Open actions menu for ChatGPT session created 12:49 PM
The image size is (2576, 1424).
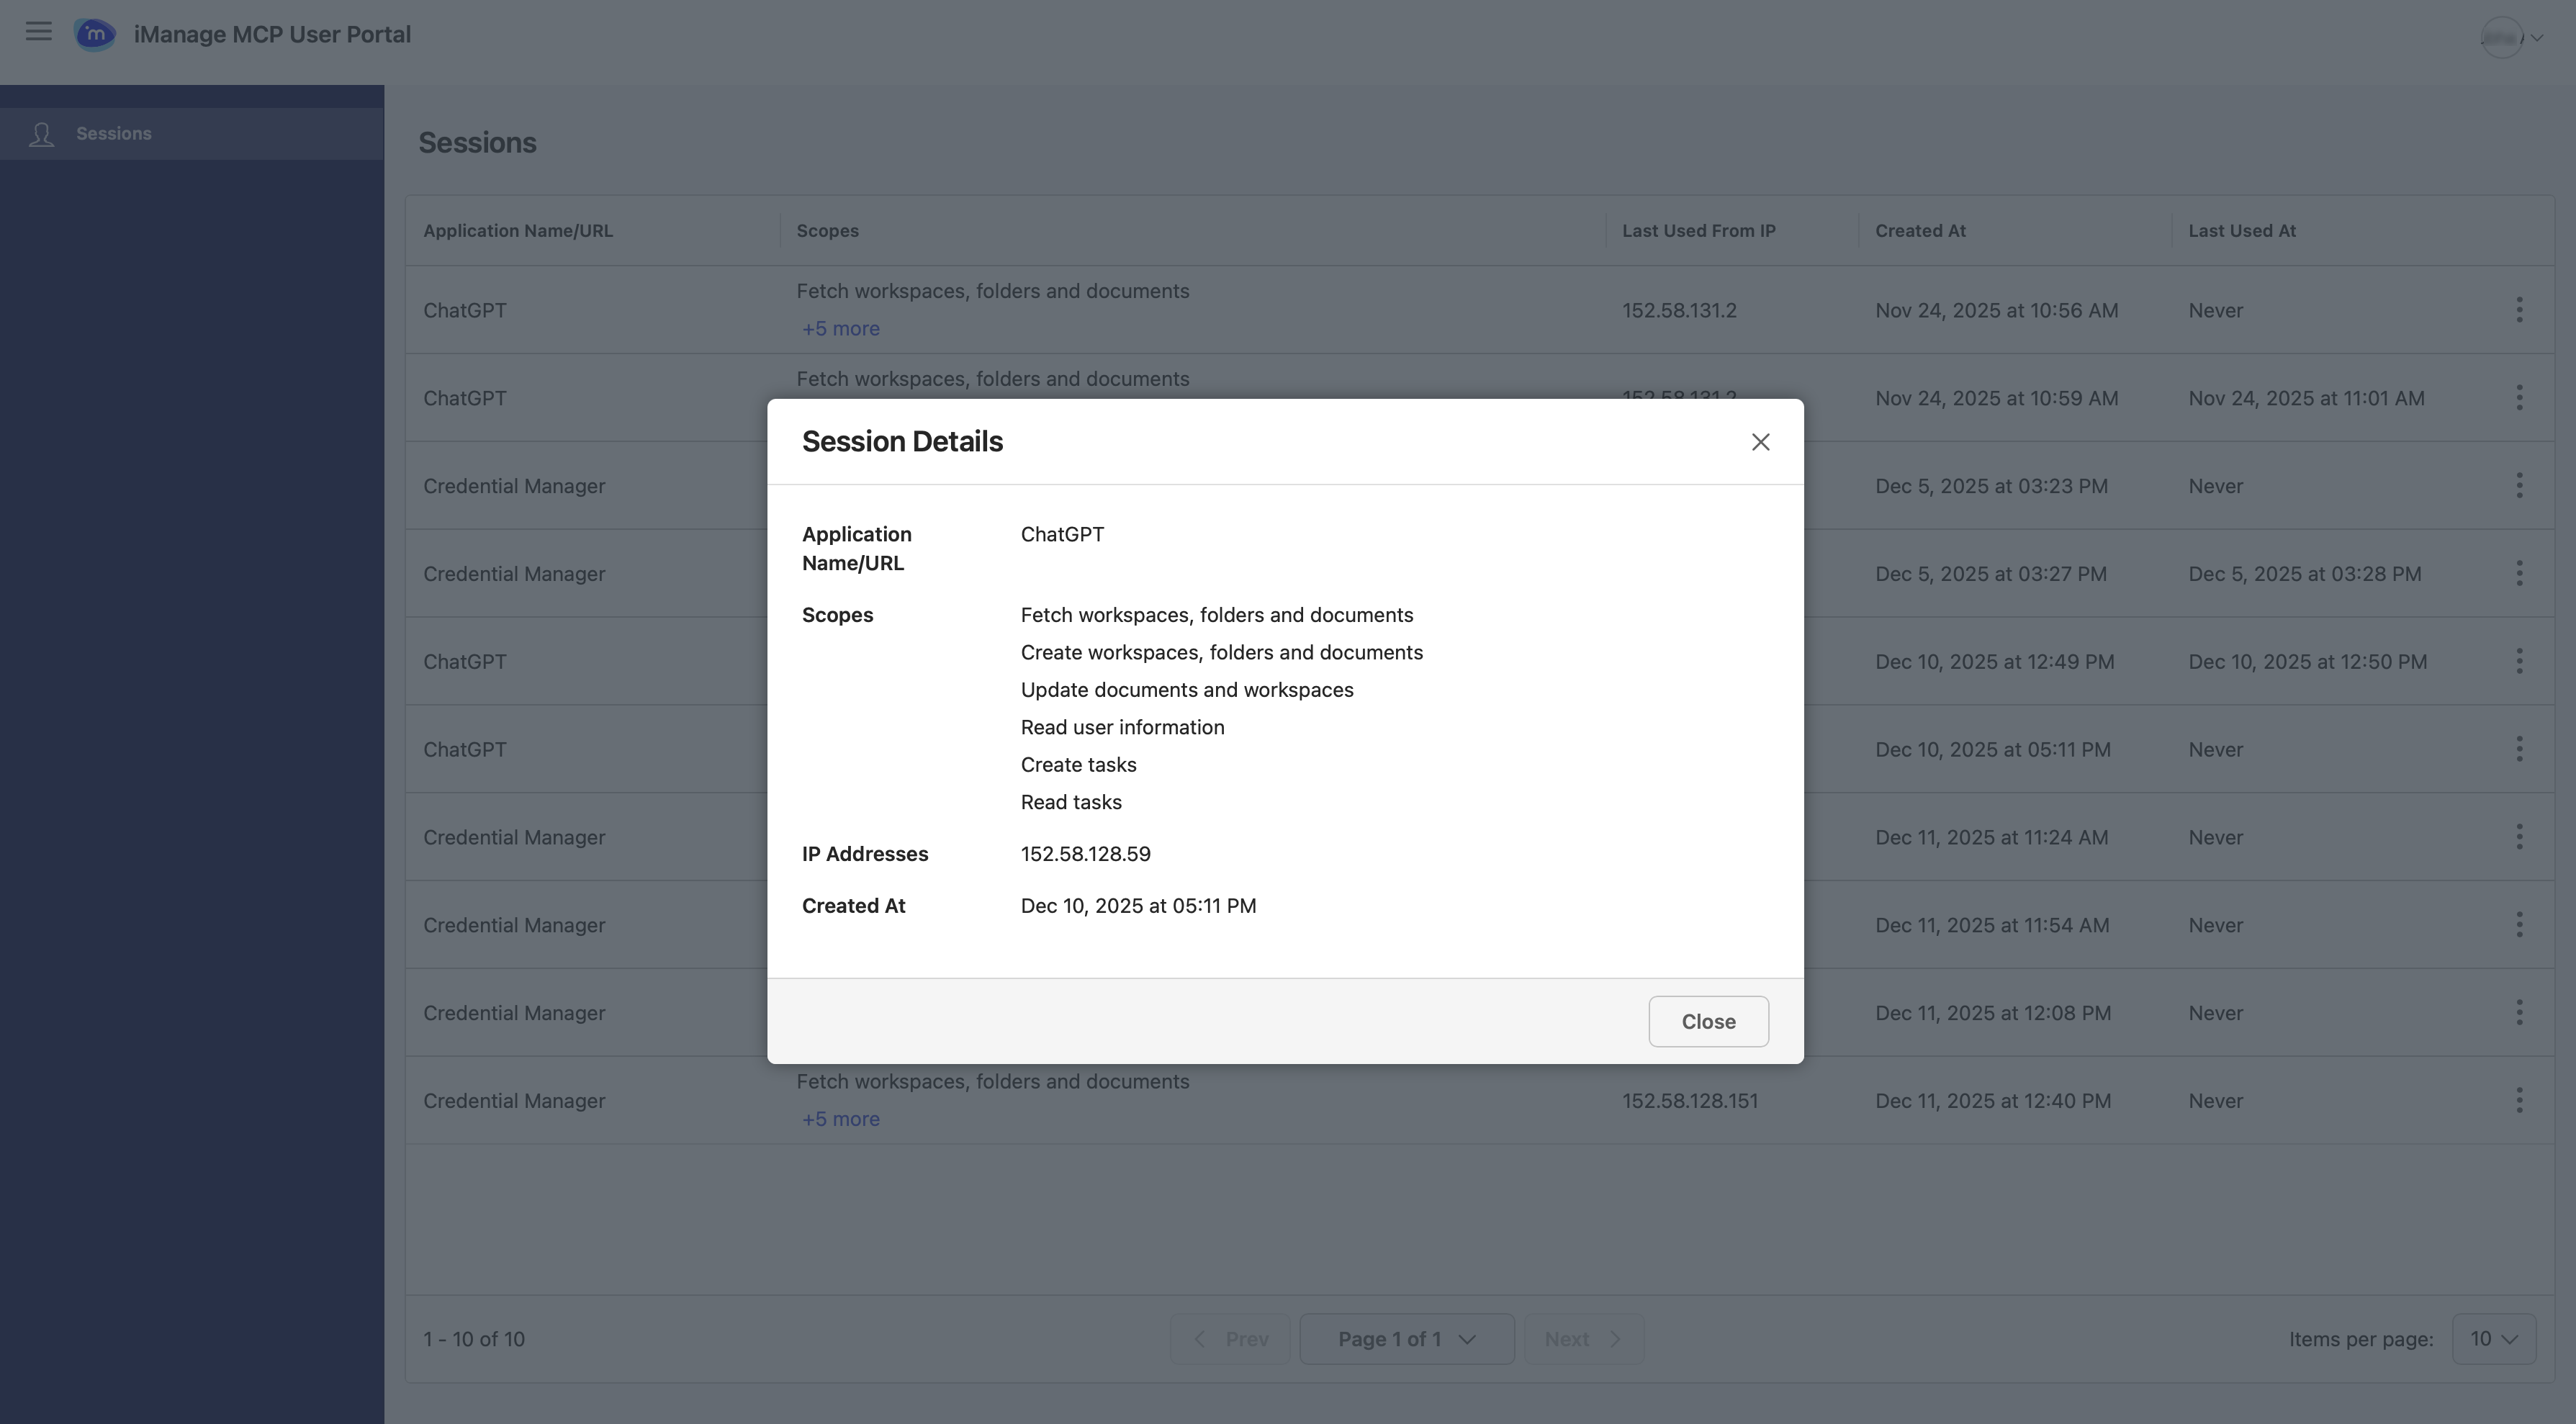tap(2519, 662)
